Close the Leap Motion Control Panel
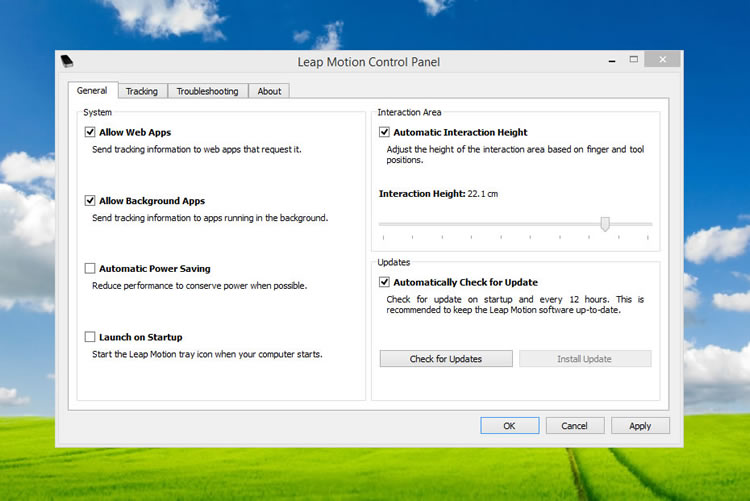The height and width of the screenshot is (501, 750). (659, 60)
